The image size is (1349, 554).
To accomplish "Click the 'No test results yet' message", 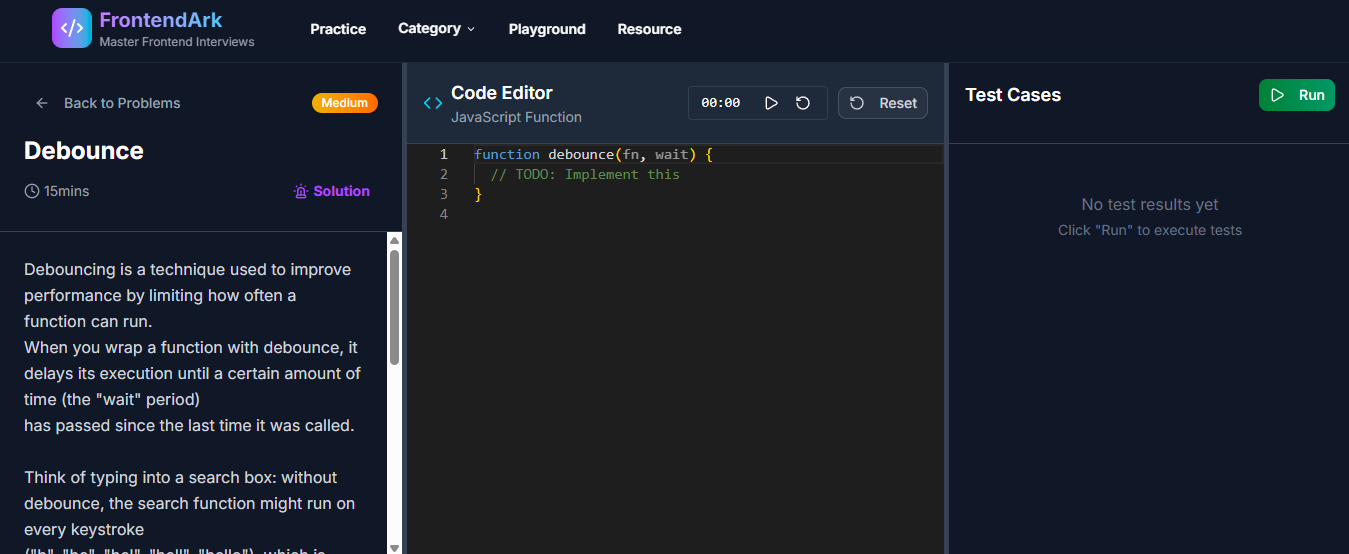I will point(1150,204).
